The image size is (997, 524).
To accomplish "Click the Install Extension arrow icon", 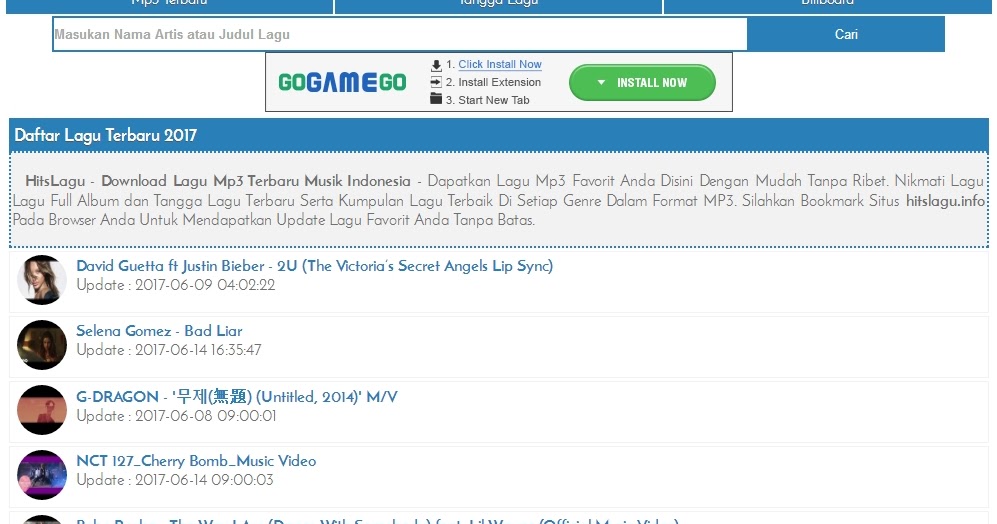I will point(436,82).
